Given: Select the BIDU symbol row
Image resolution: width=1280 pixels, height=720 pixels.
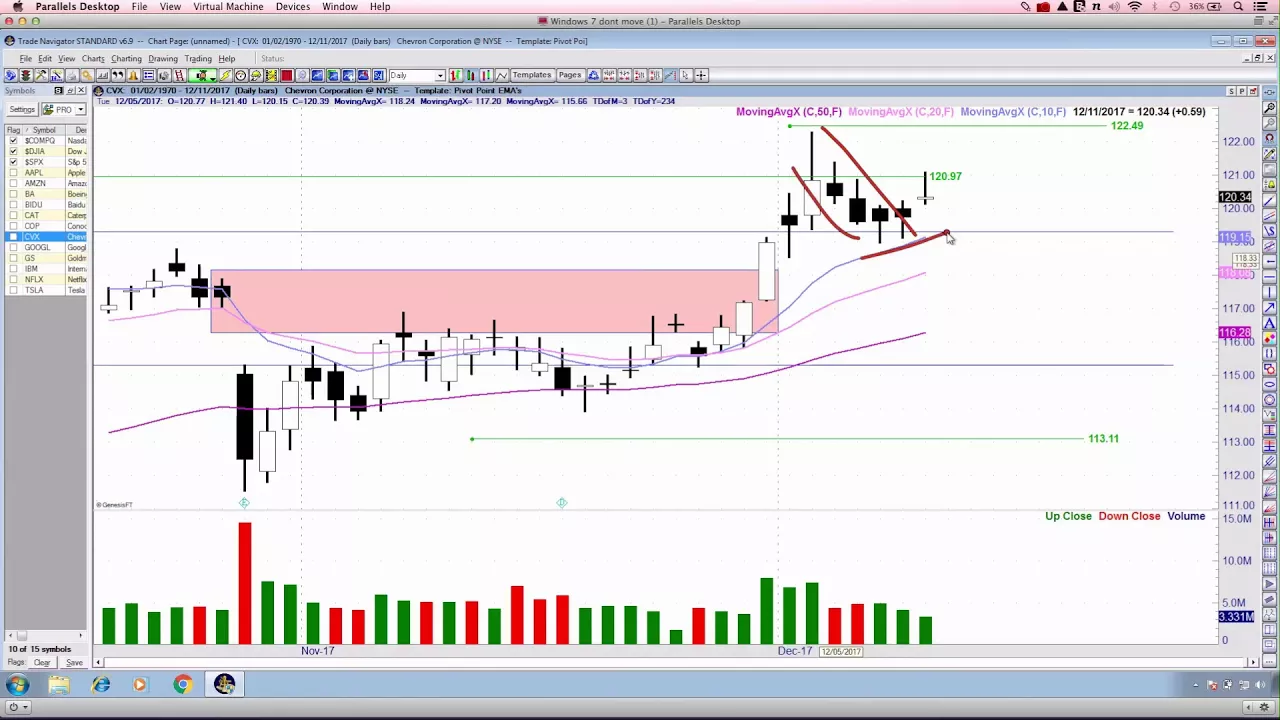Looking at the screenshot, I should [x=46, y=205].
